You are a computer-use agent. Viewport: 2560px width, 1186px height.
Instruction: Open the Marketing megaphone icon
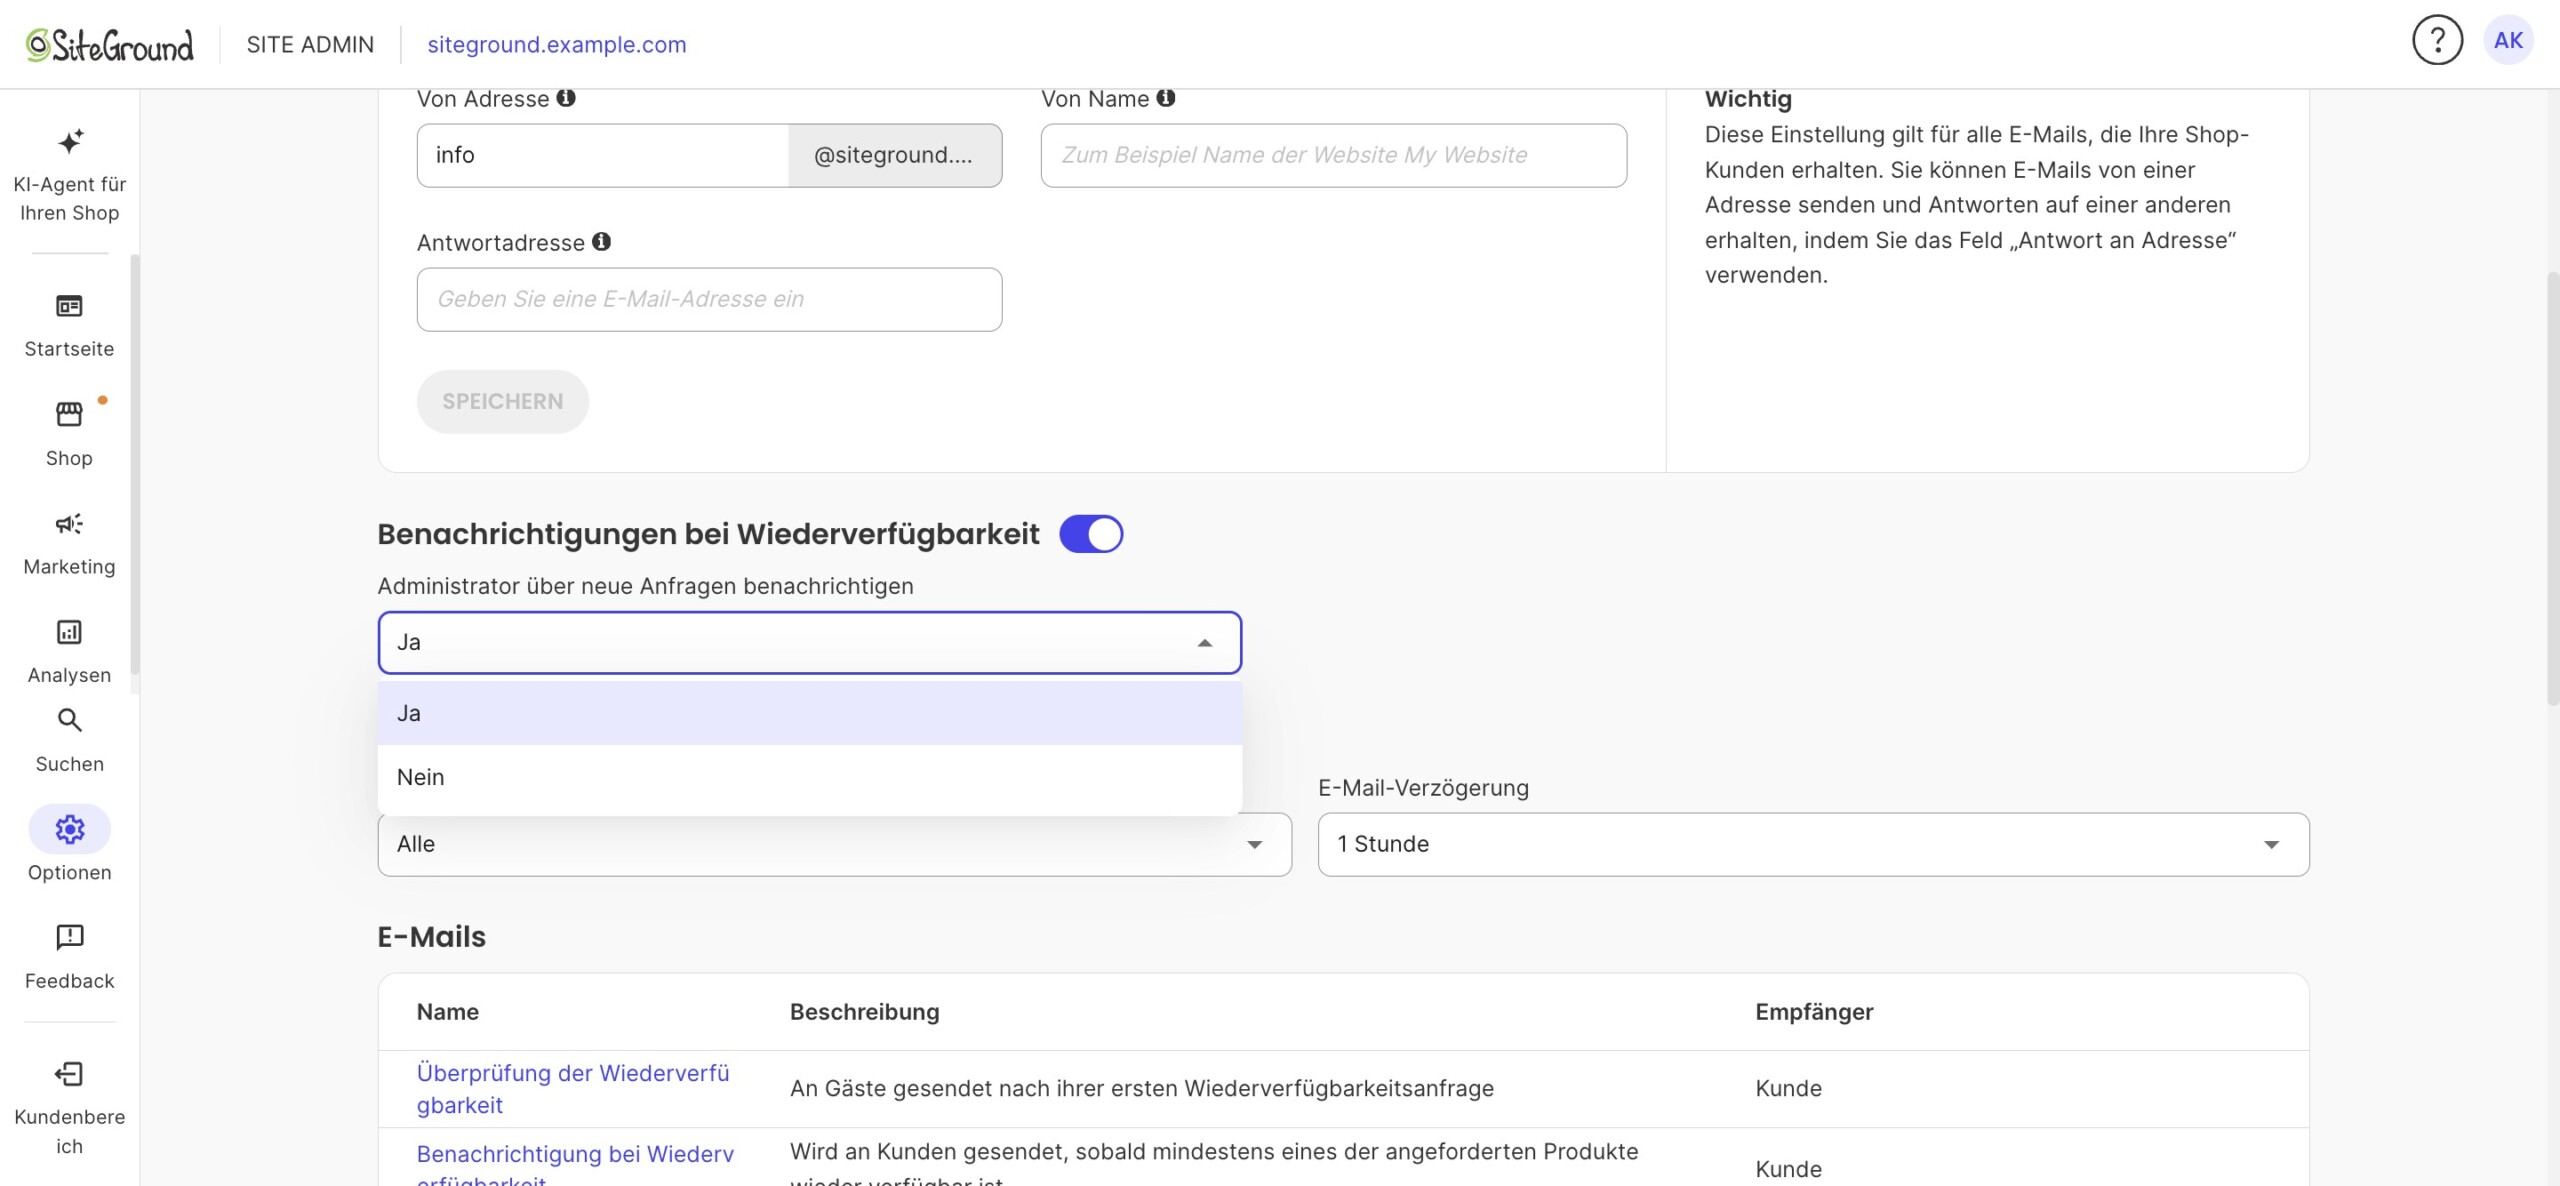tap(69, 523)
